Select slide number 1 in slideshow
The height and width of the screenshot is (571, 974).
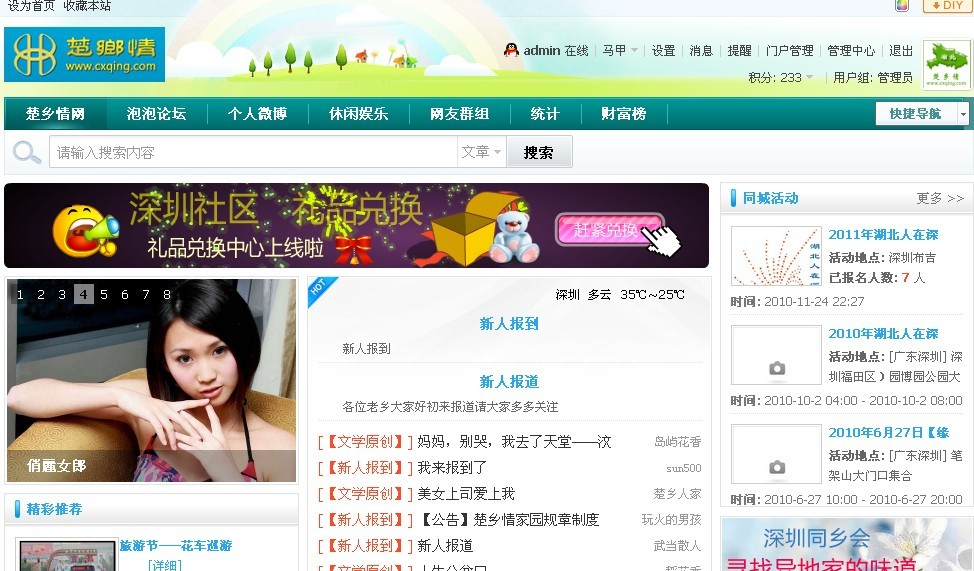coord(20,295)
